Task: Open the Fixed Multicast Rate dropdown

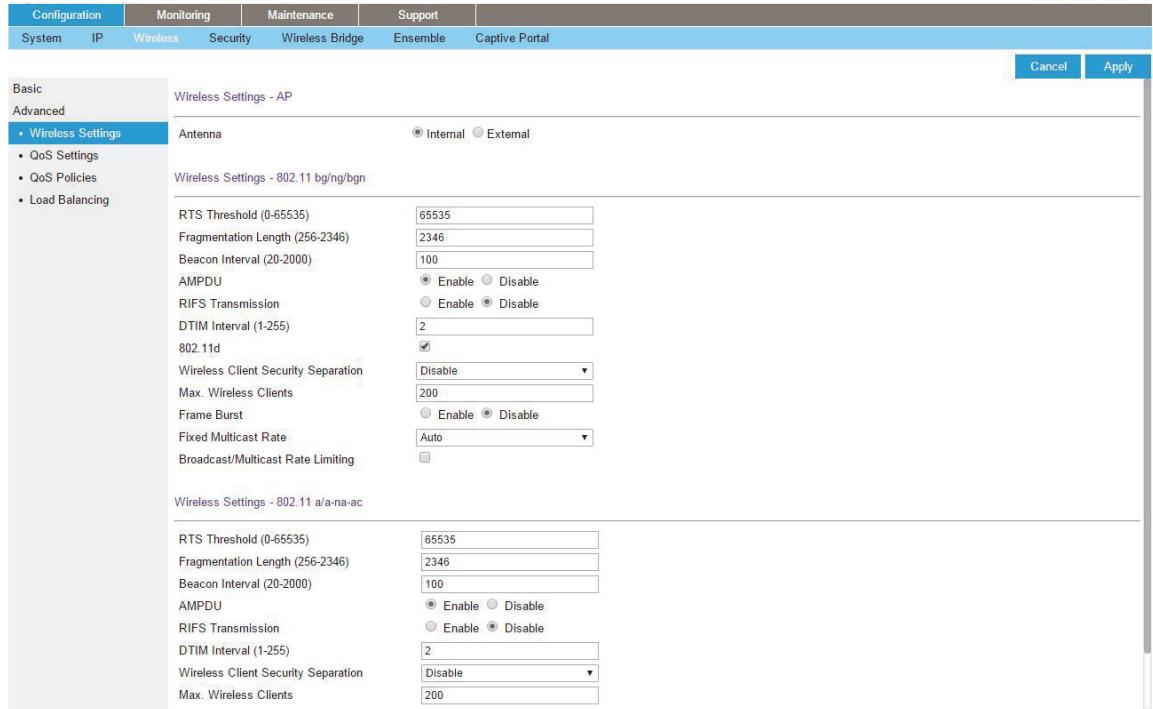Action: (504, 438)
